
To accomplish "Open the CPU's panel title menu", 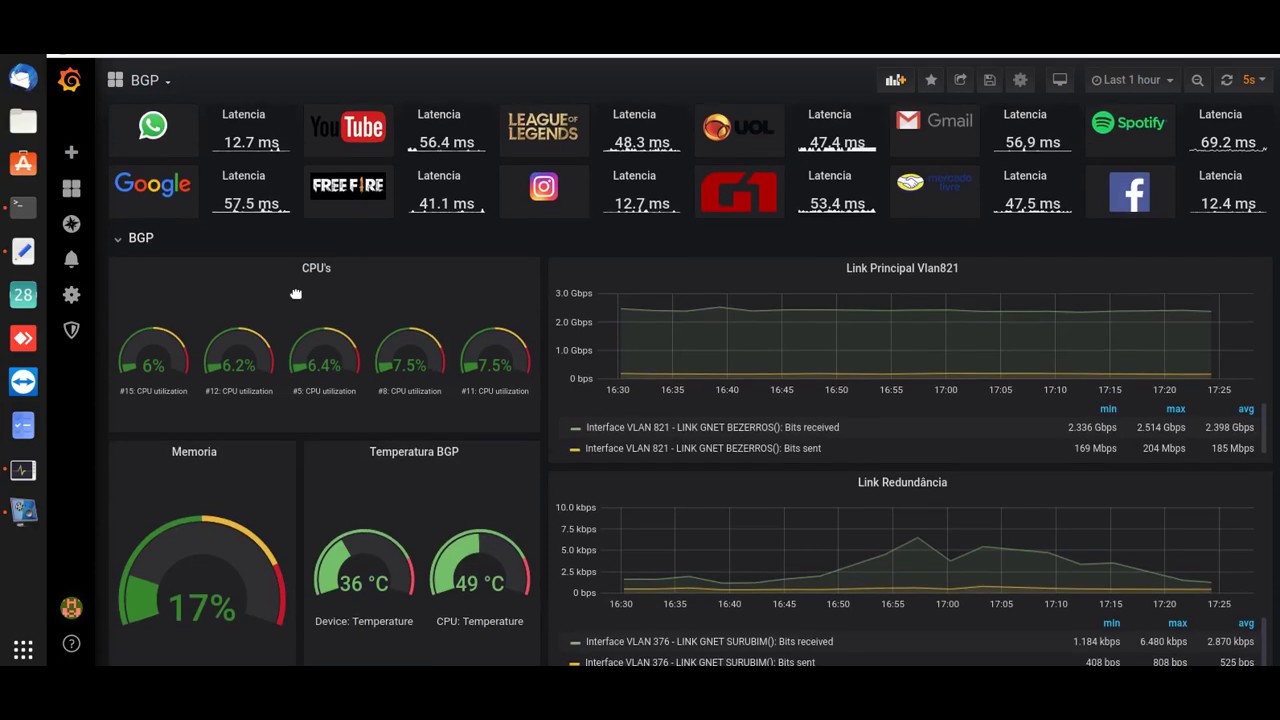I will (316, 268).
